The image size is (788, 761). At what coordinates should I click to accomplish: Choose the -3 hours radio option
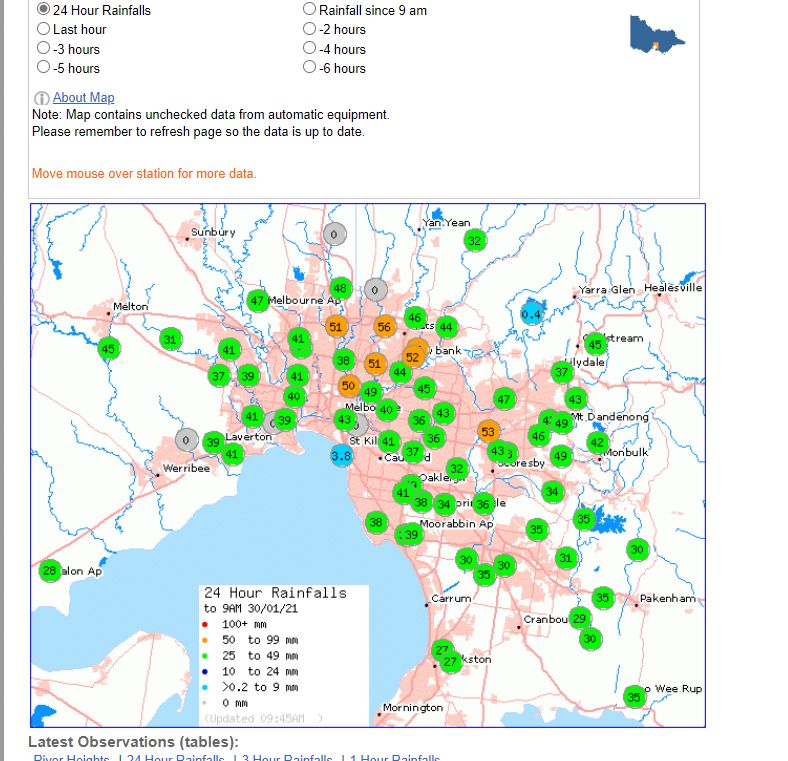[x=44, y=48]
